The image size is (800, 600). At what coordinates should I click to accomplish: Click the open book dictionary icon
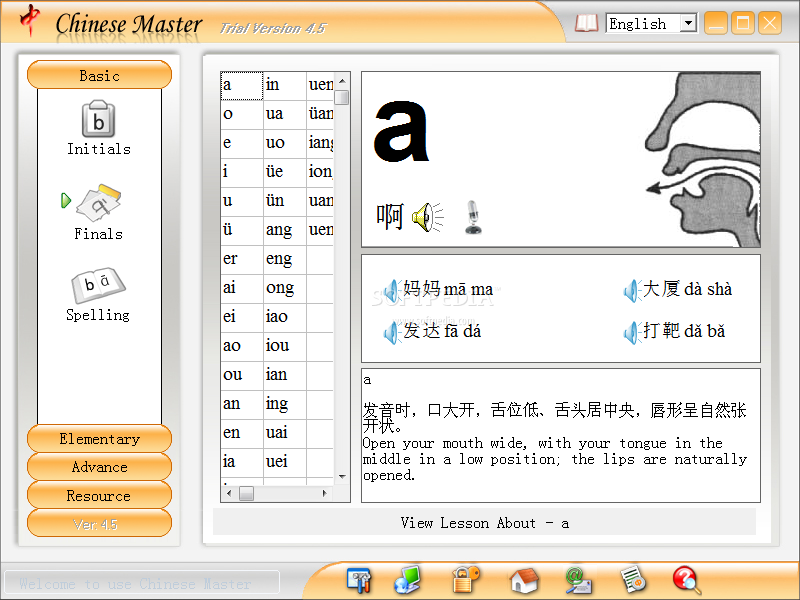586,23
